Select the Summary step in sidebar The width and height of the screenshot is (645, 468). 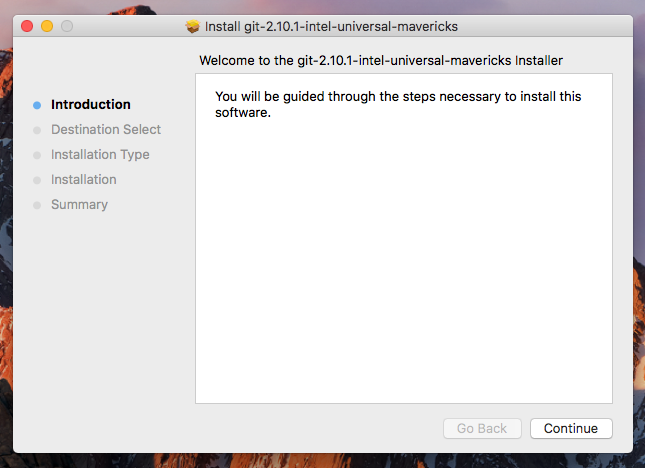tap(79, 205)
